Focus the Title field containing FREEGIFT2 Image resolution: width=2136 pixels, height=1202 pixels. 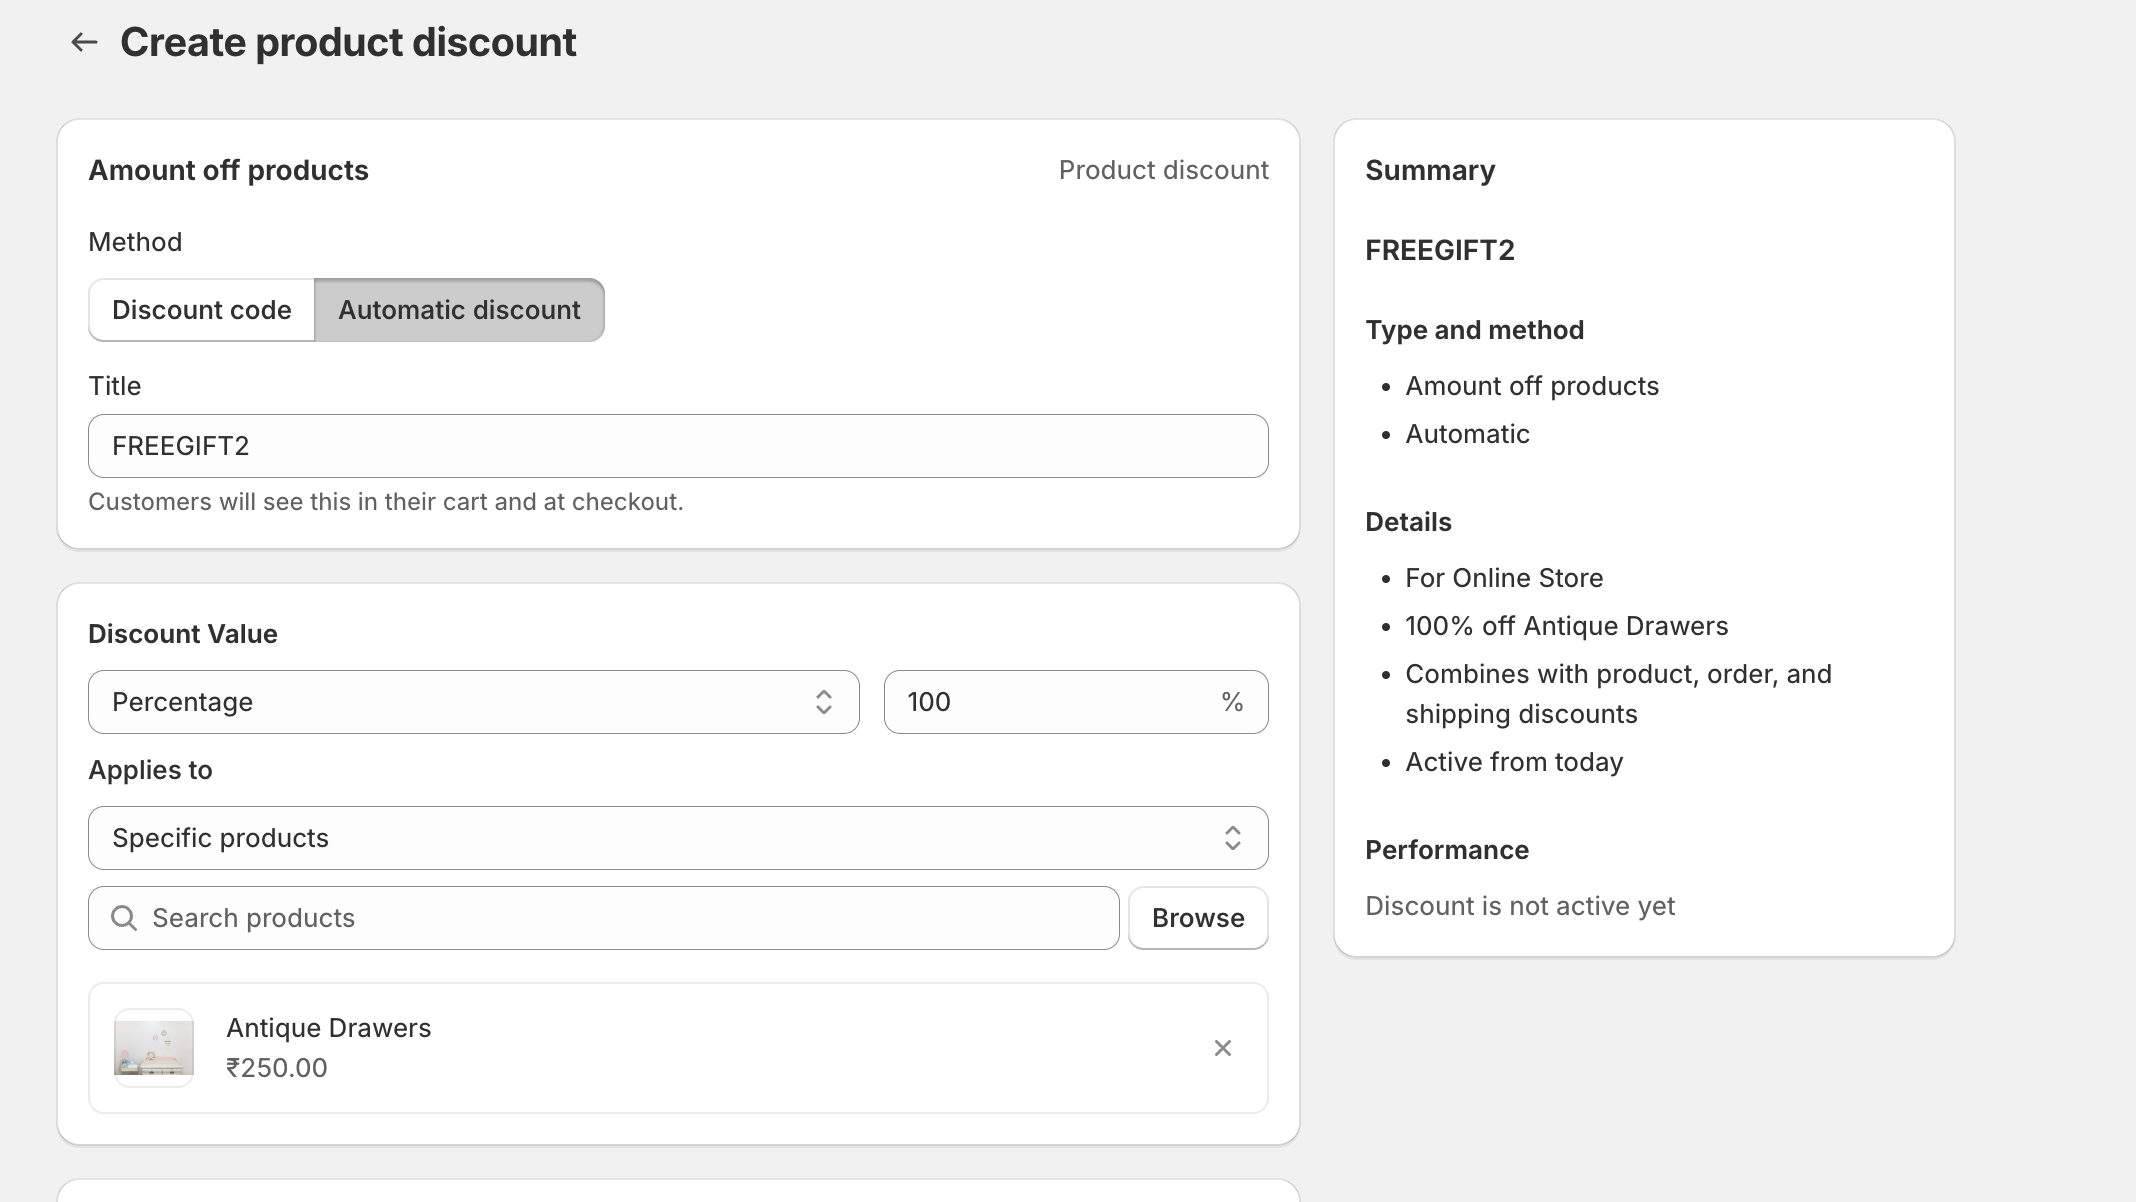[678, 446]
